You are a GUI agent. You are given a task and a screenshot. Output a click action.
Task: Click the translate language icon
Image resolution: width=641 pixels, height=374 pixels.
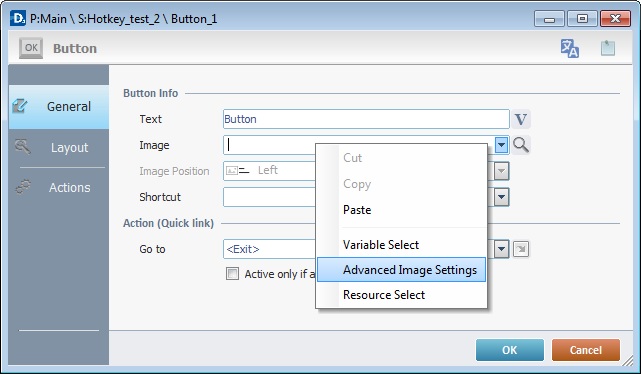(x=569, y=48)
